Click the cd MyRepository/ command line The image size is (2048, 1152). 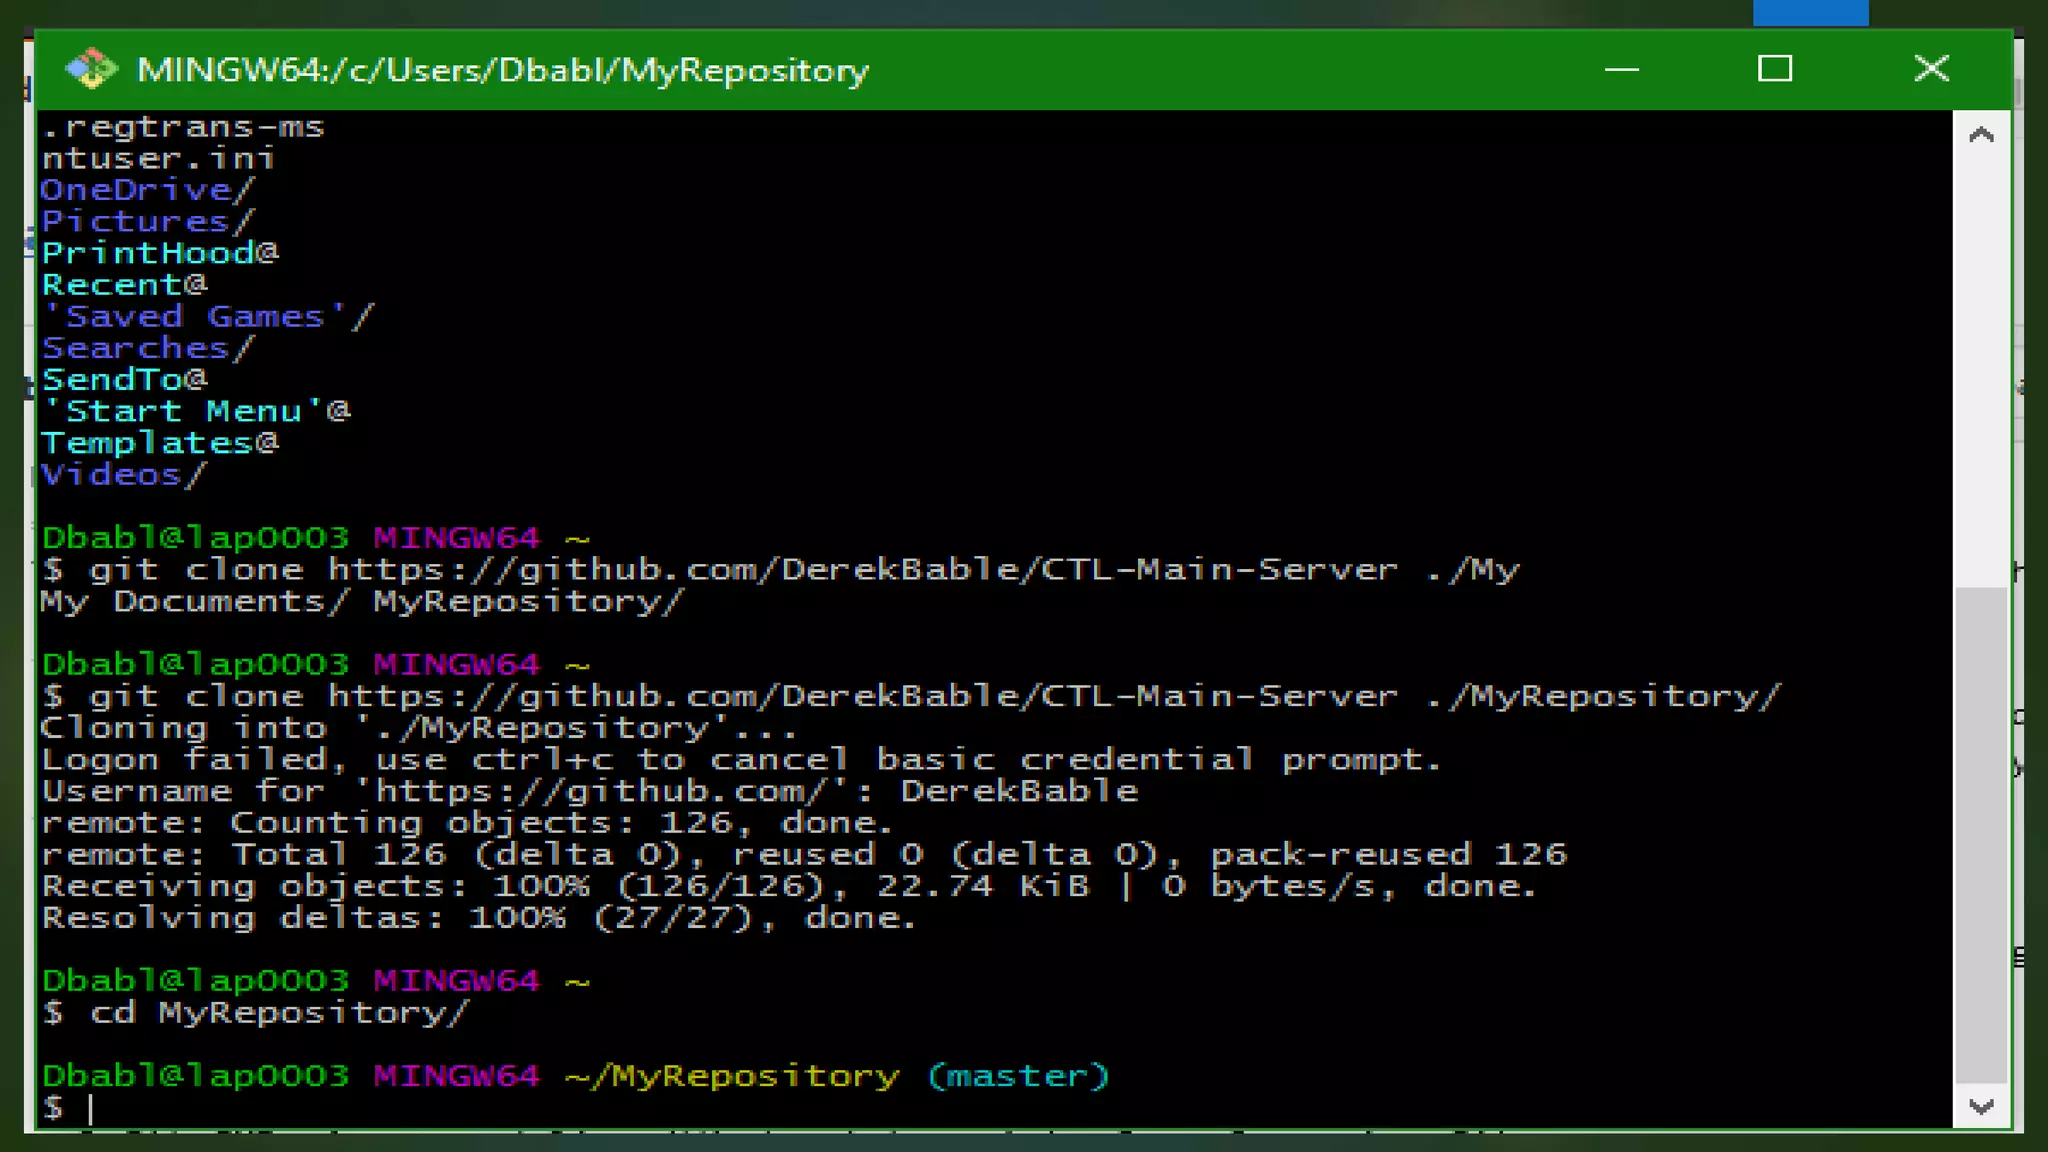click(278, 1013)
